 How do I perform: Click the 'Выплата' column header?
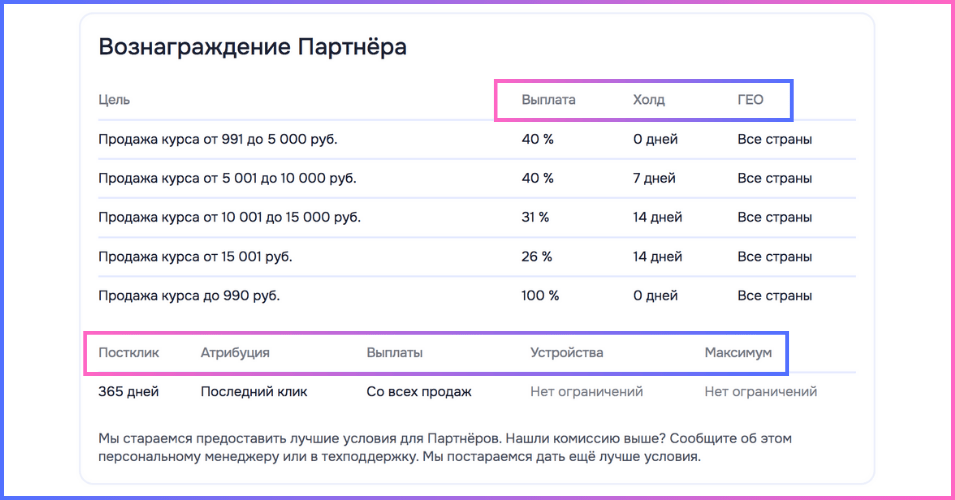coord(548,100)
